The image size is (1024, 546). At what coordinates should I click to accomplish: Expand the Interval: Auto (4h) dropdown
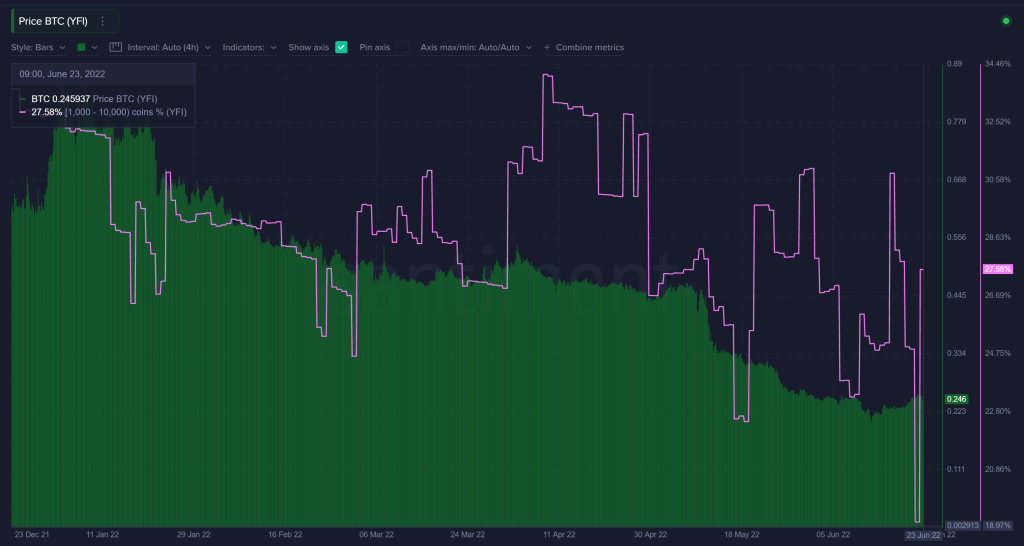[x=167, y=47]
